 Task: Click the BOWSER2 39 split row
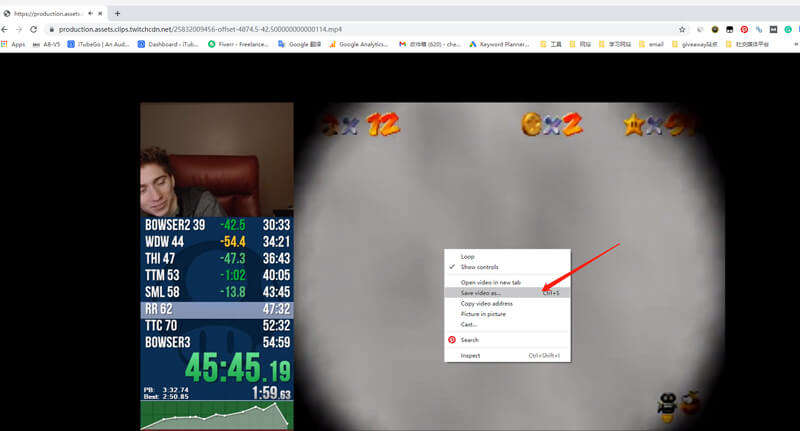[217, 225]
